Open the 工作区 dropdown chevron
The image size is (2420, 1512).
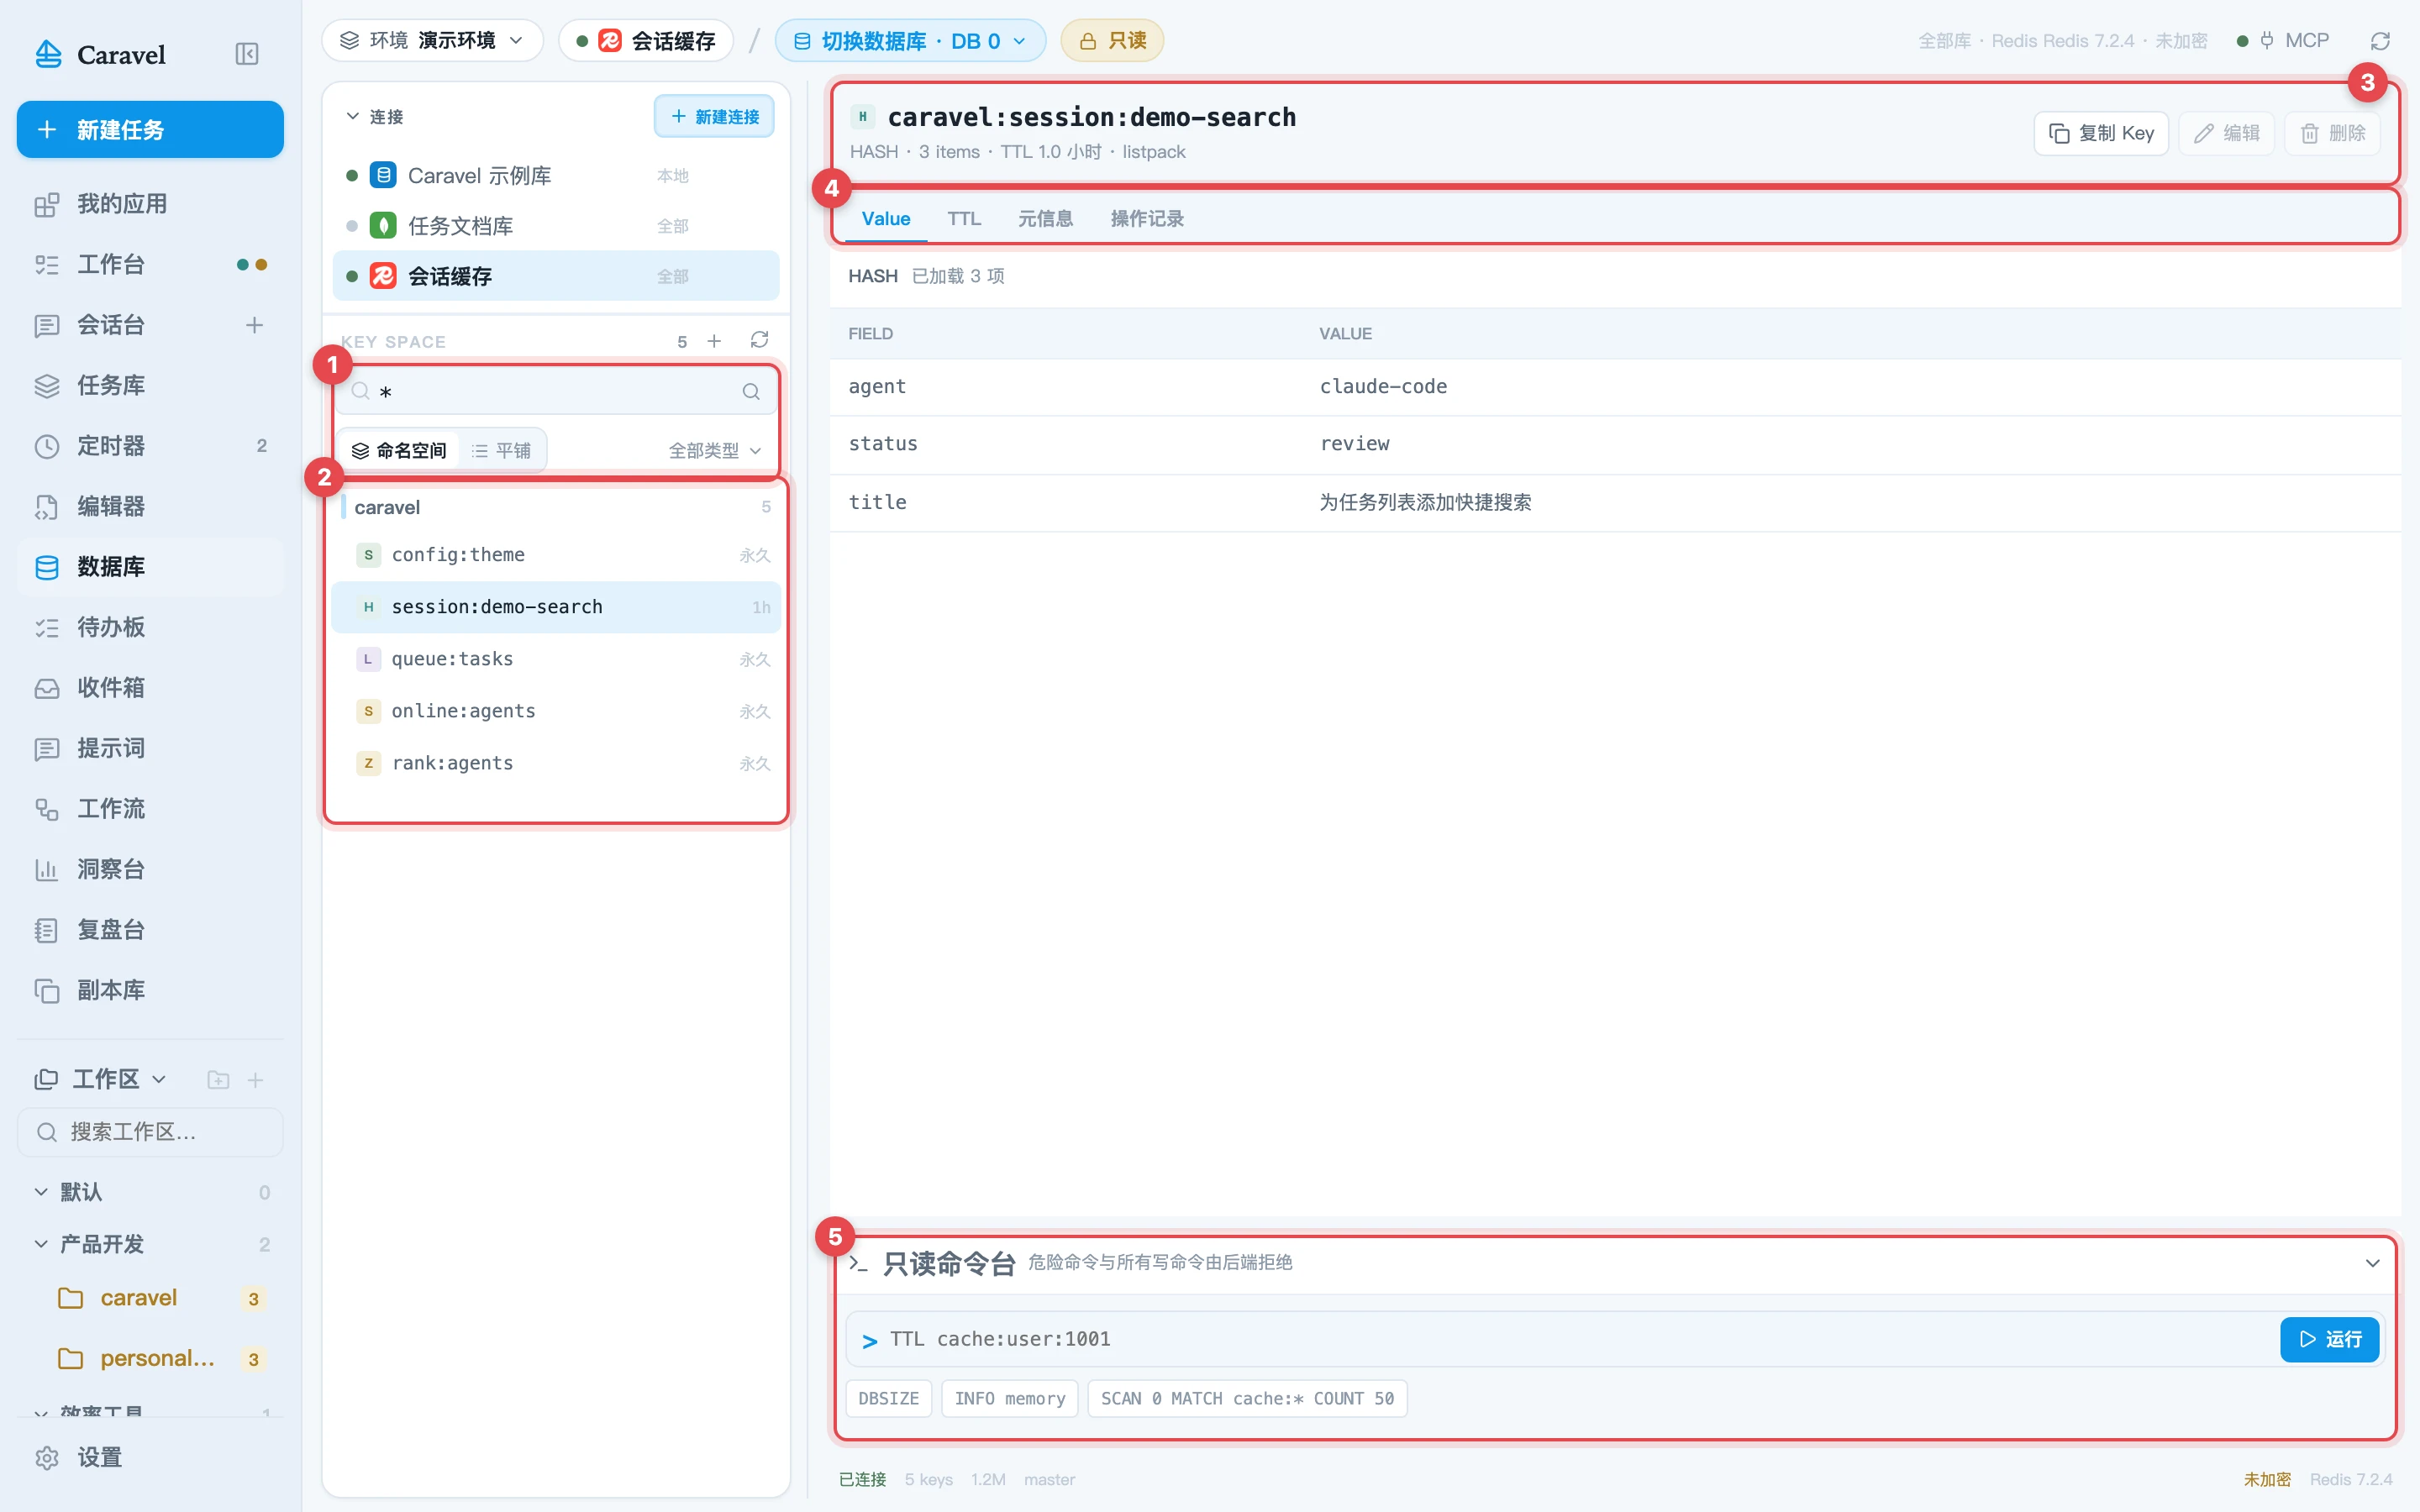[x=159, y=1080]
